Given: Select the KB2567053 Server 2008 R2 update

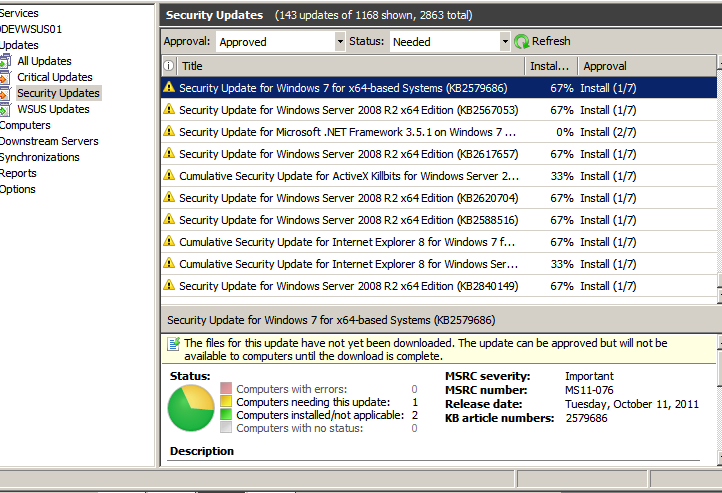Looking at the screenshot, I should click(439, 110).
